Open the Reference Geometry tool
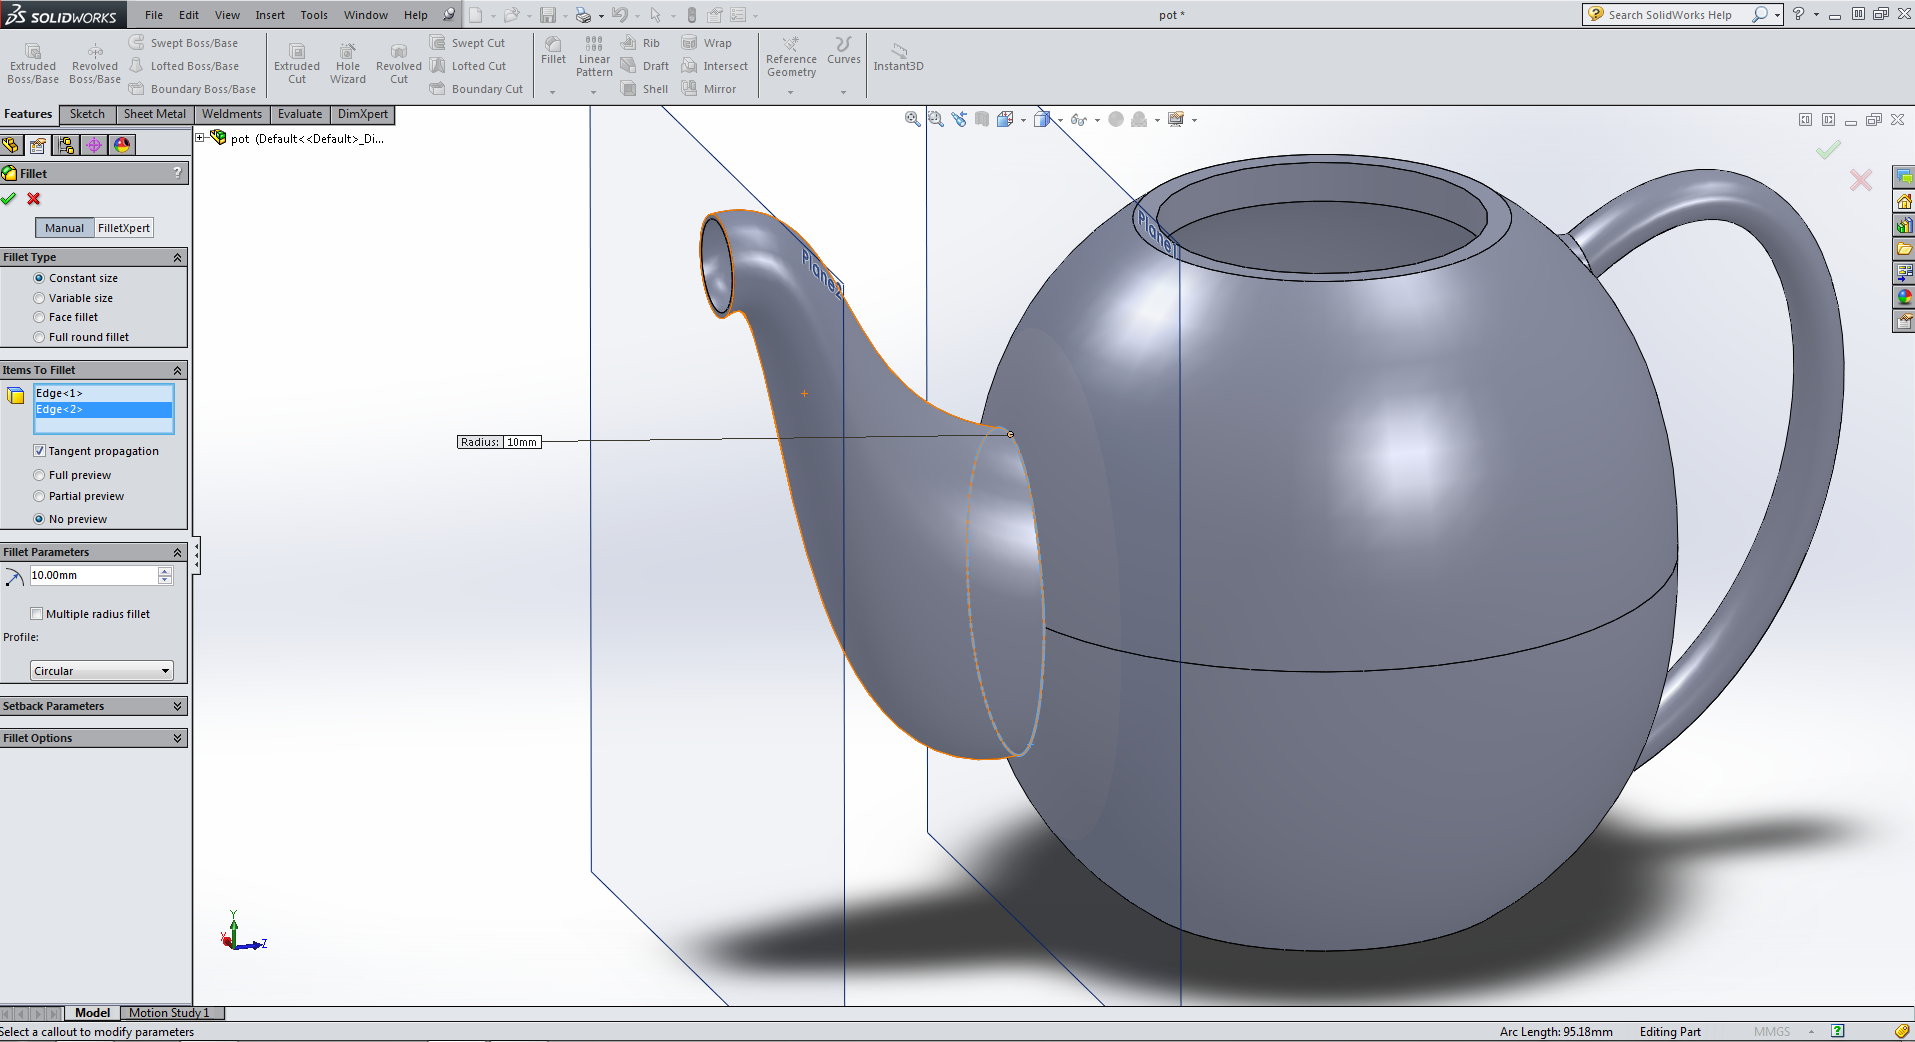 [x=791, y=56]
